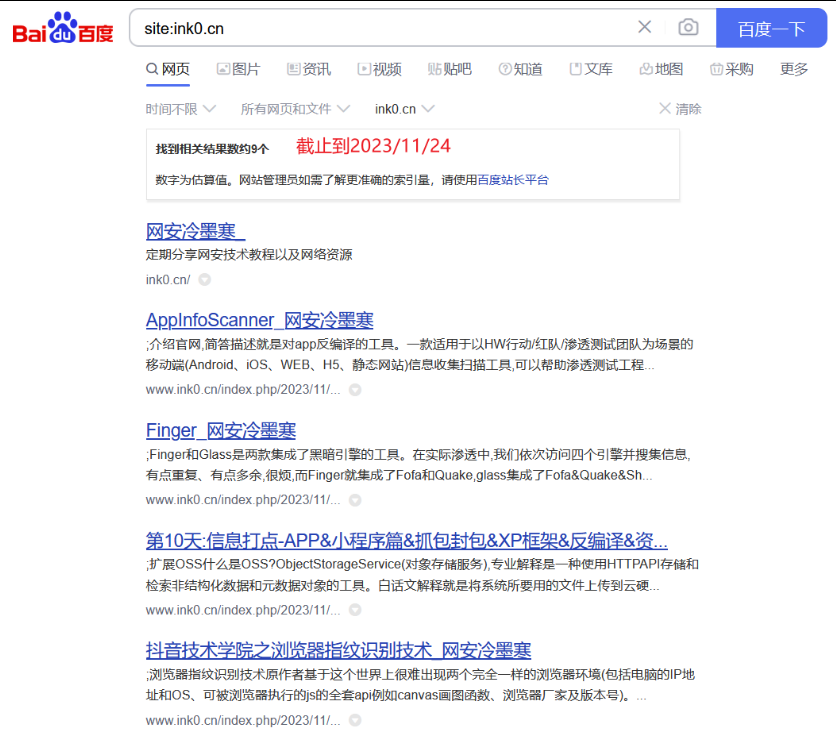This screenshot has width=836, height=738.
Task: Open the options arrow next to the ink0.cn/ URL
Action: [204, 280]
